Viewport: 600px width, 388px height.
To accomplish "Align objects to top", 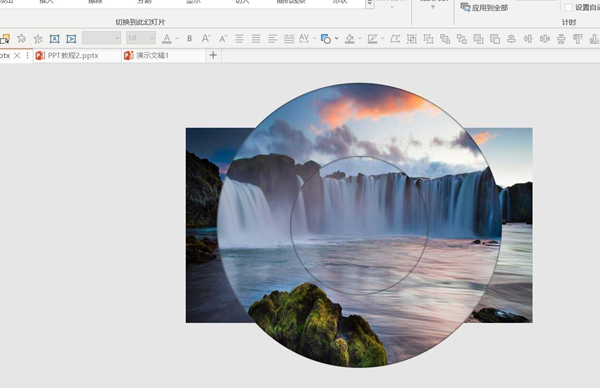I will 577,39.
